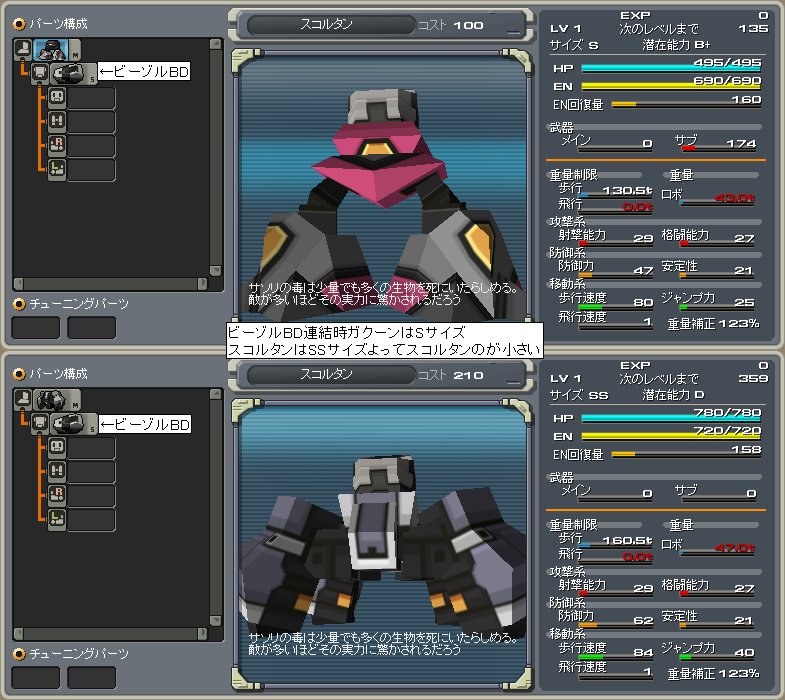Select the left arm slot icon in upper tree
Viewport: 785px width, 700px height.
coord(57,170)
